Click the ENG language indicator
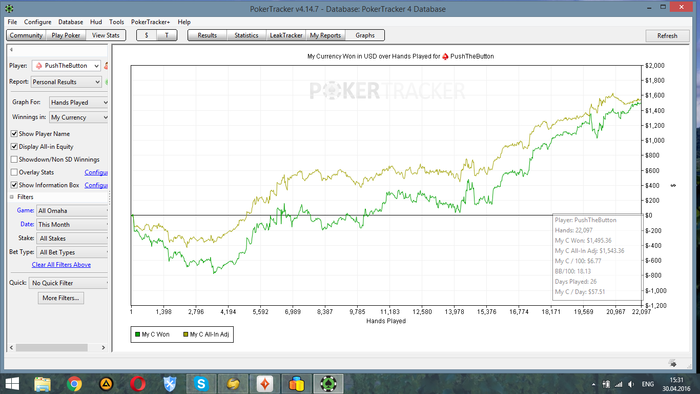The image size is (700, 394). (648, 384)
